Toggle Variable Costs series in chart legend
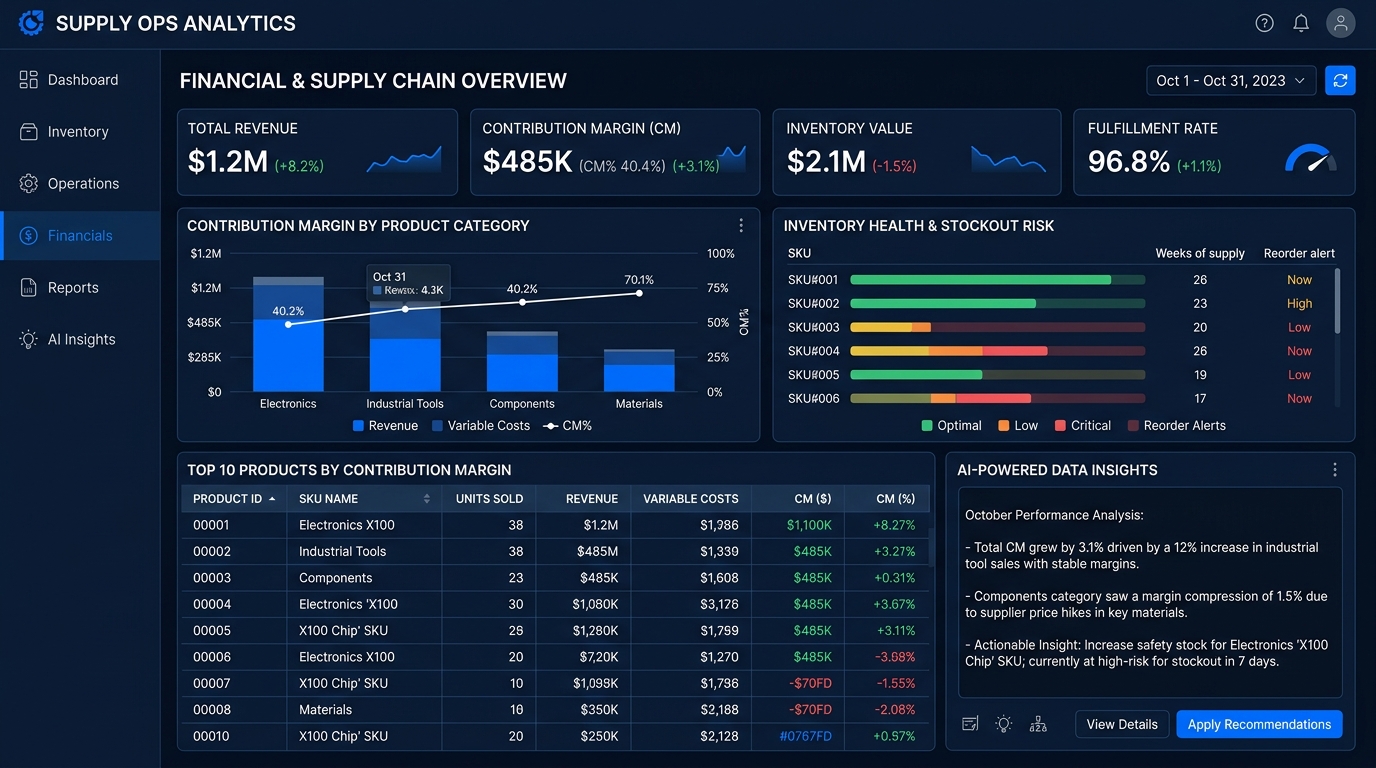Screen dimensions: 1376x768 481,426
